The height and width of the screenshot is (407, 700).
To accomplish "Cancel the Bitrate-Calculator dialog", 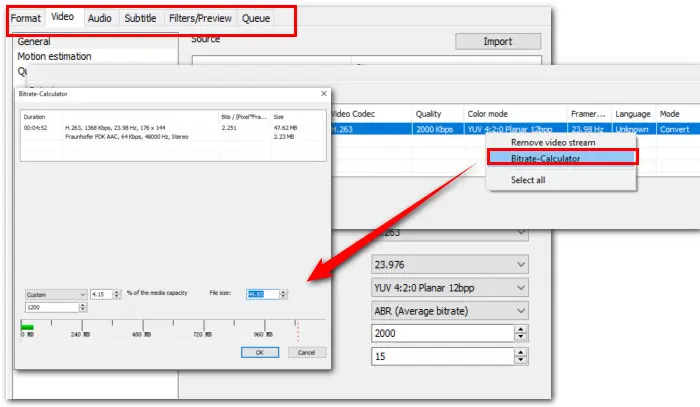I will coord(307,353).
